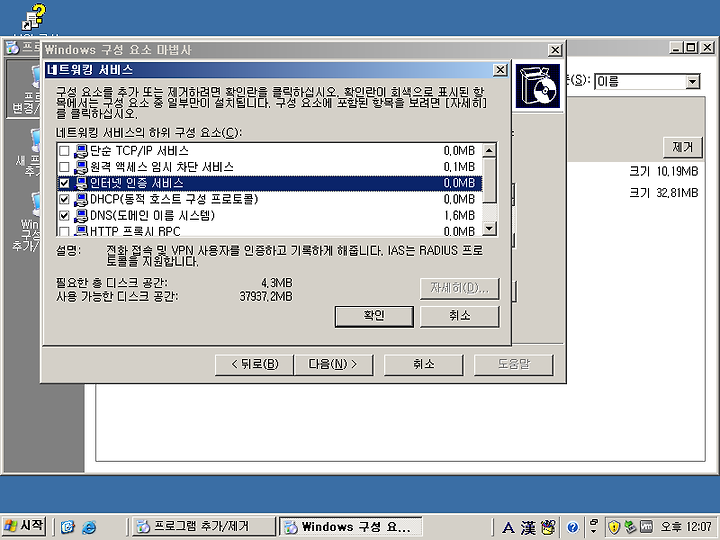The height and width of the screenshot is (540, 720).
Task: Click the 漢 Hanja conversion icon
Action: click(528, 528)
